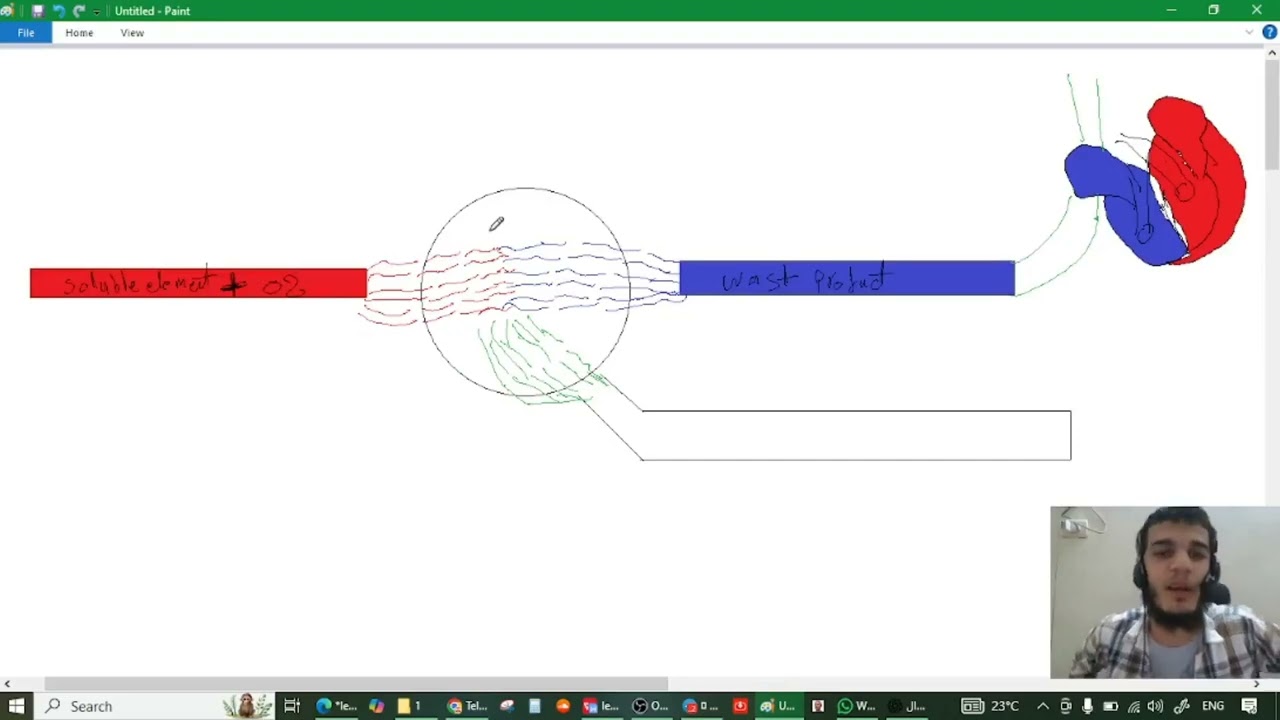
Task: Click red 'soluble element + O2' box
Action: point(198,283)
